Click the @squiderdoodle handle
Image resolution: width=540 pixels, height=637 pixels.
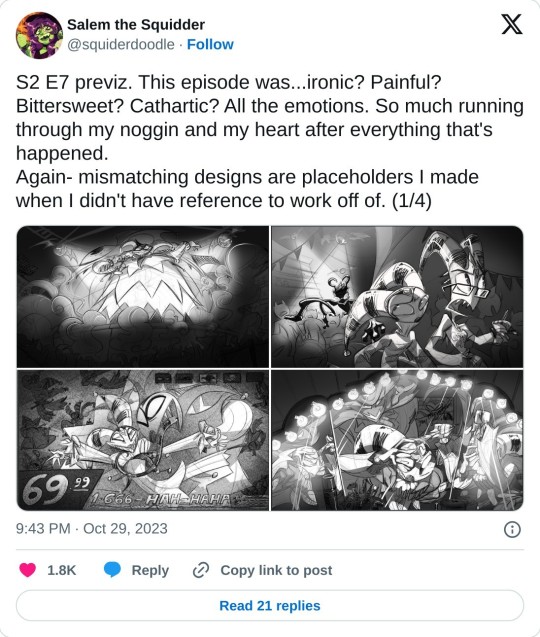[121, 44]
